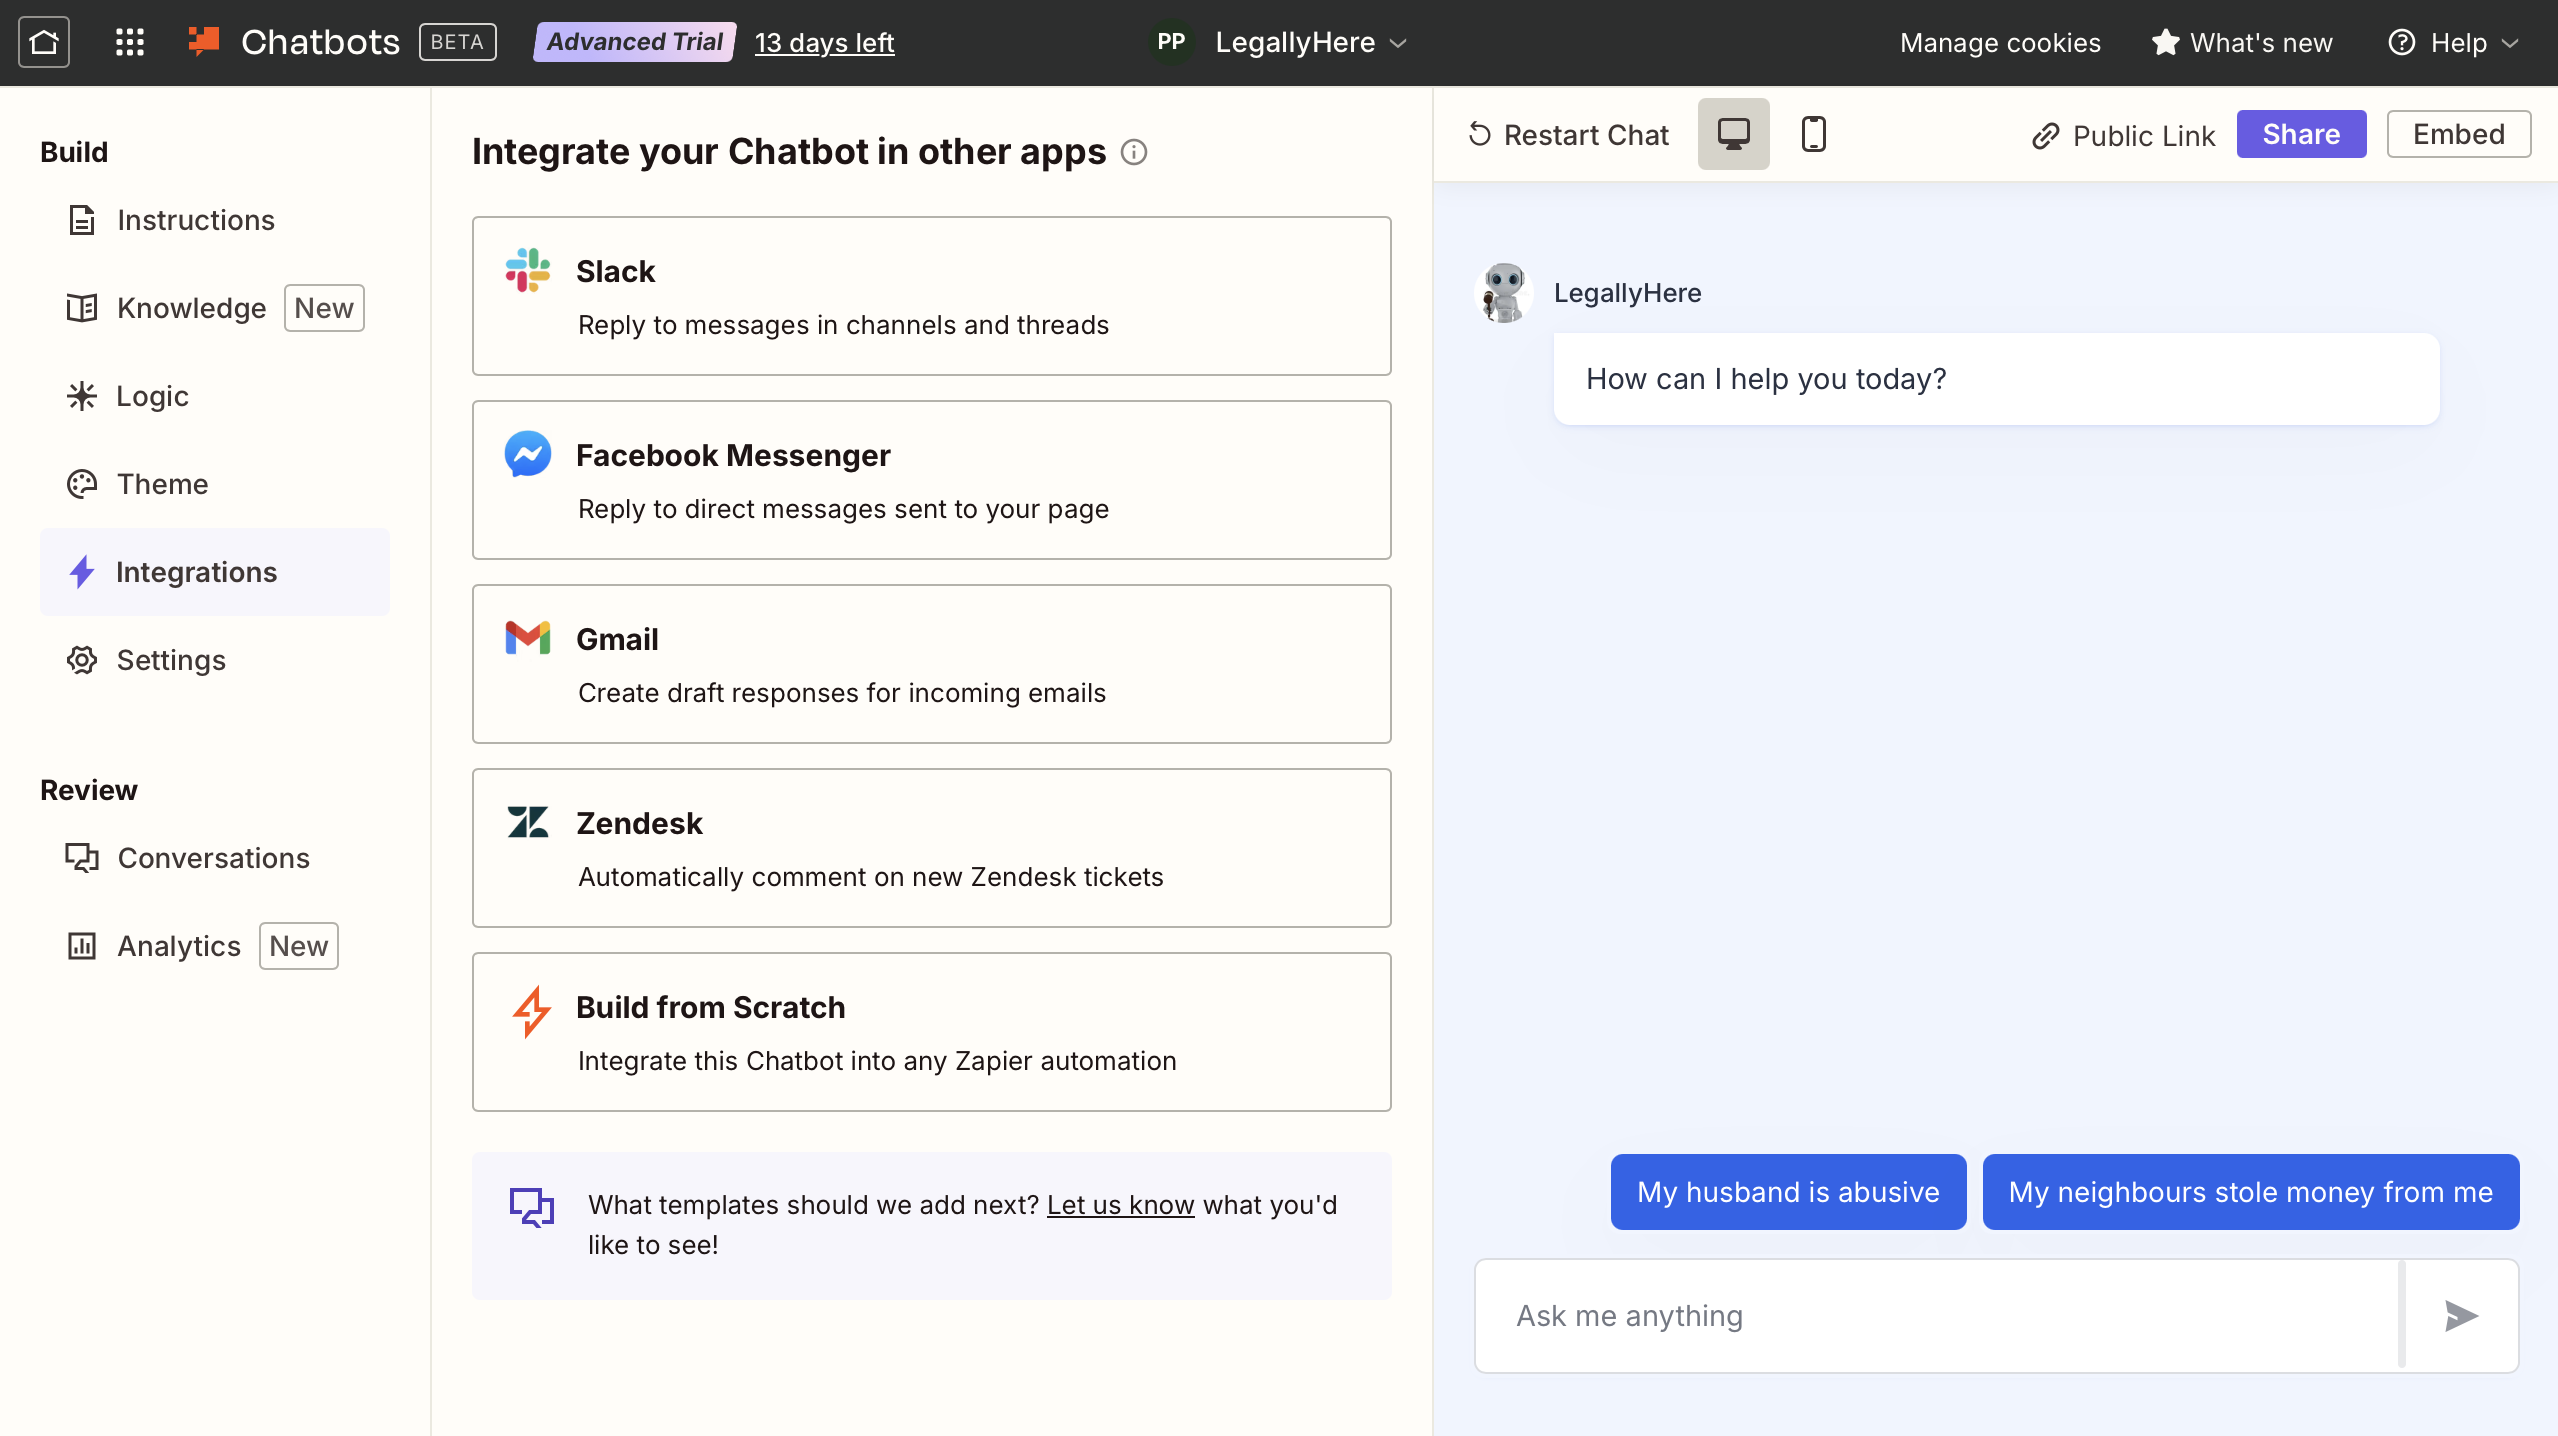Click the Integrations bolt icon
2558x1436 pixels.
click(82, 572)
